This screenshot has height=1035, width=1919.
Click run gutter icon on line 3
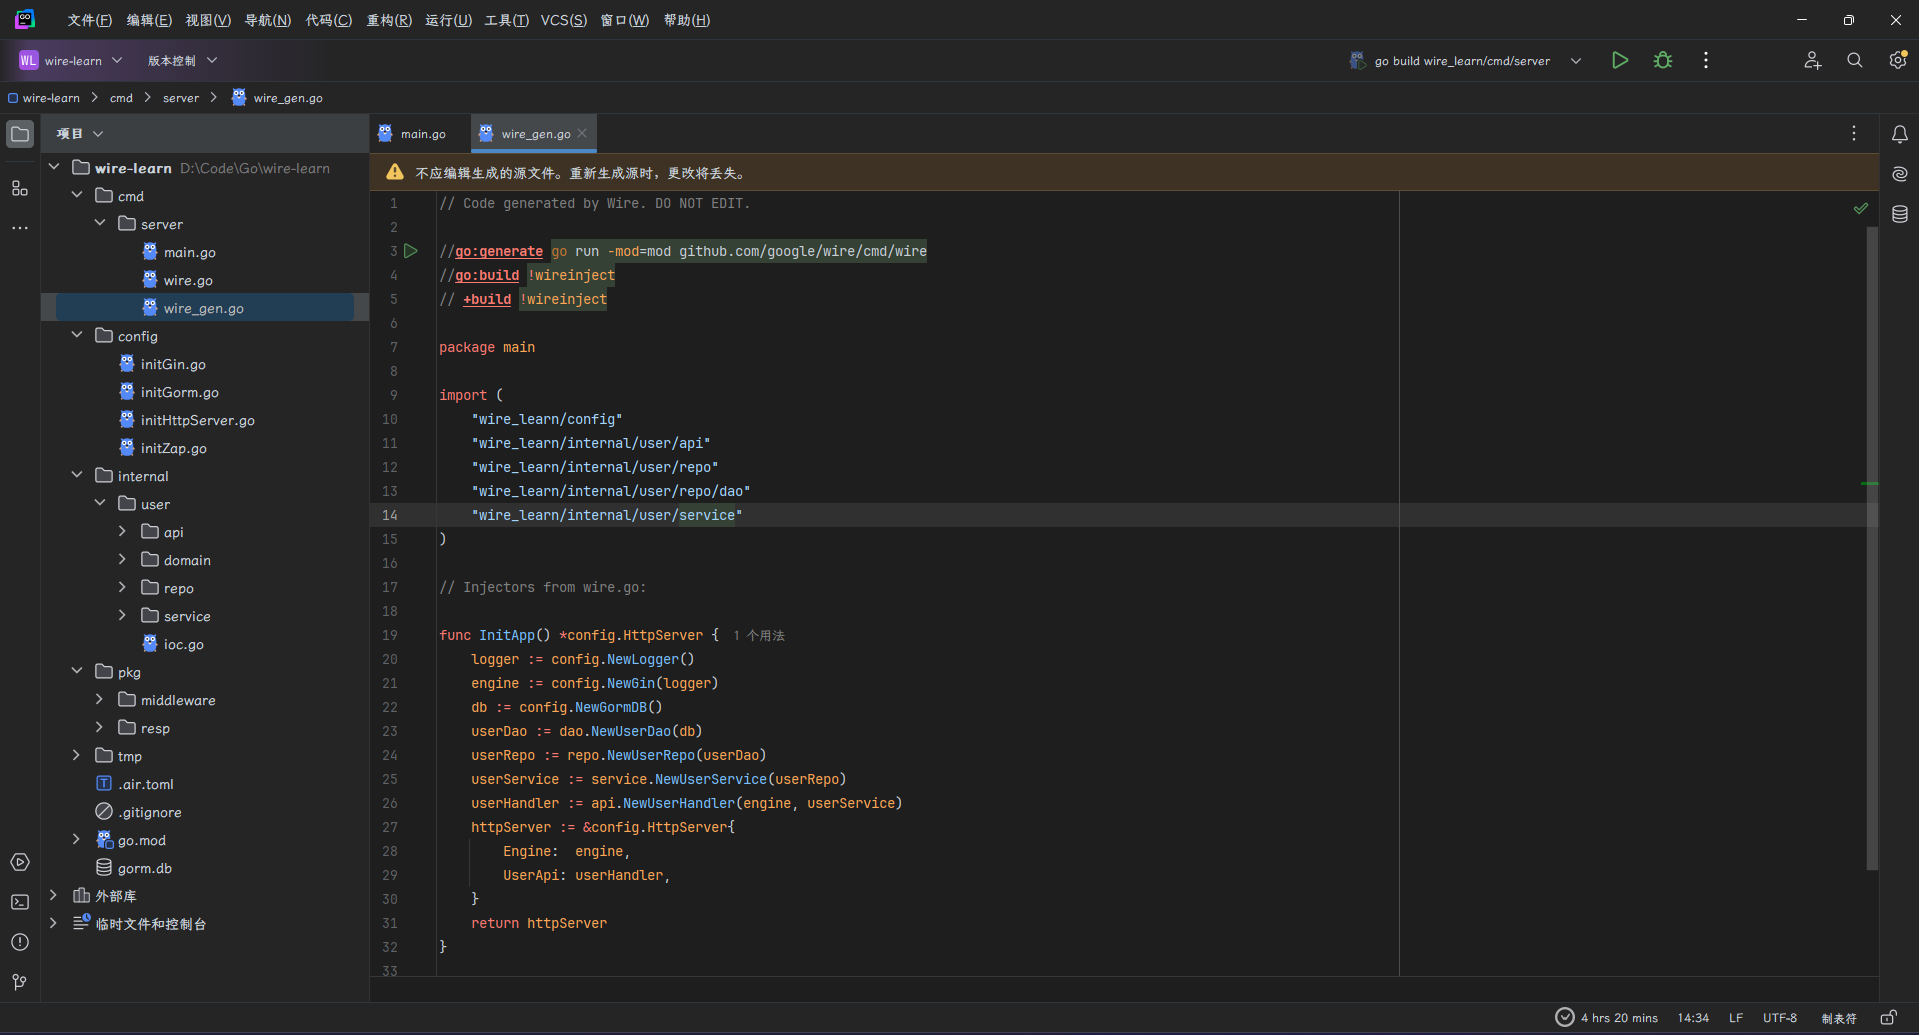(411, 251)
